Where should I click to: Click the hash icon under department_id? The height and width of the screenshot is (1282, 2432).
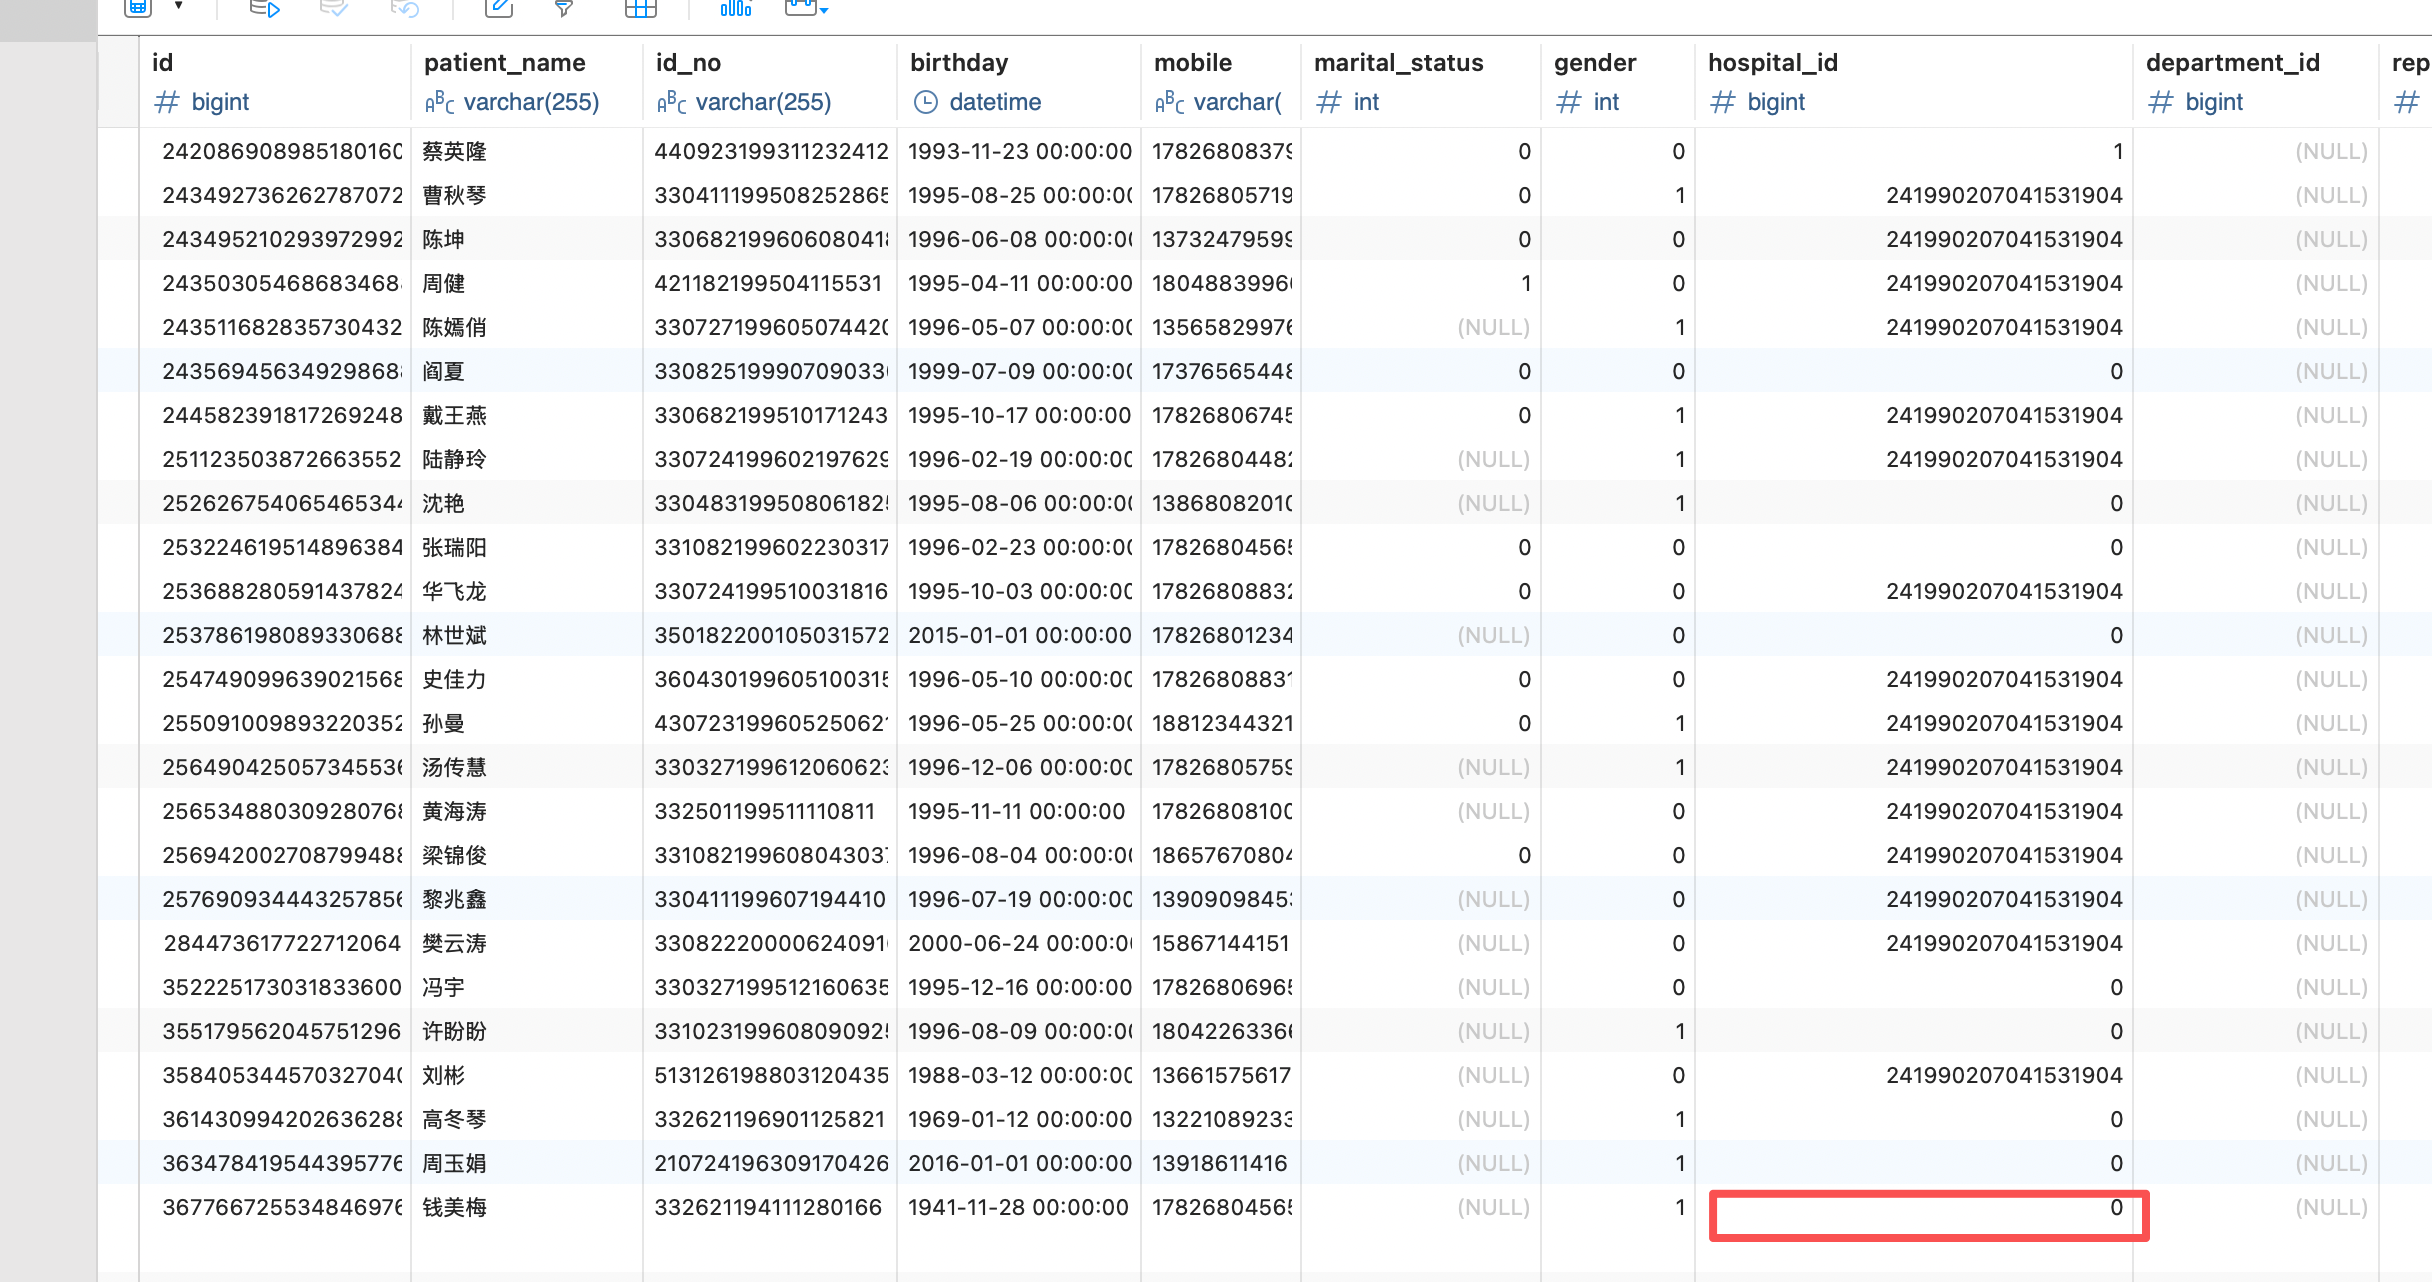2160,102
